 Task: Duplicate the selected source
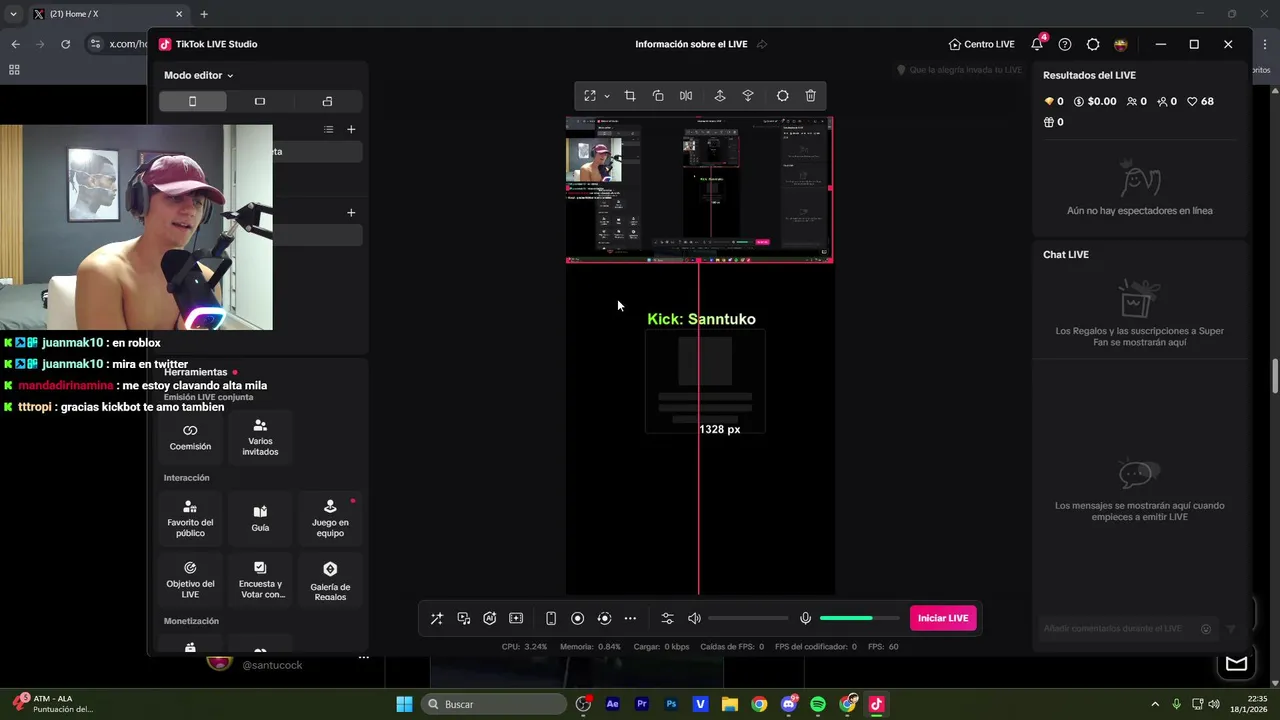pos(658,96)
